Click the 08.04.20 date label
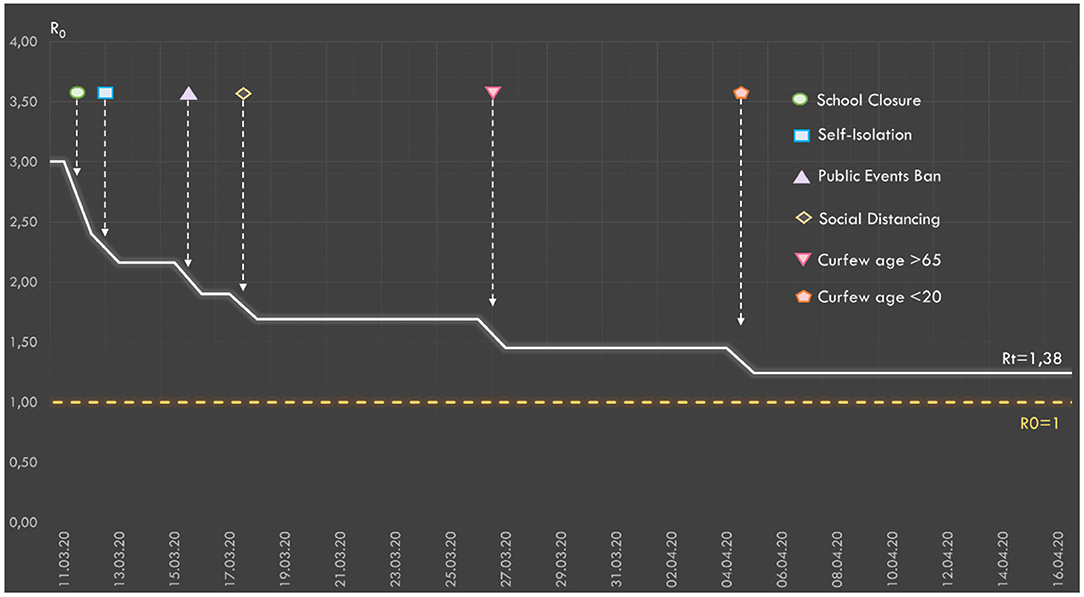Image resolution: width=1084 pixels, height=597 pixels. click(838, 558)
